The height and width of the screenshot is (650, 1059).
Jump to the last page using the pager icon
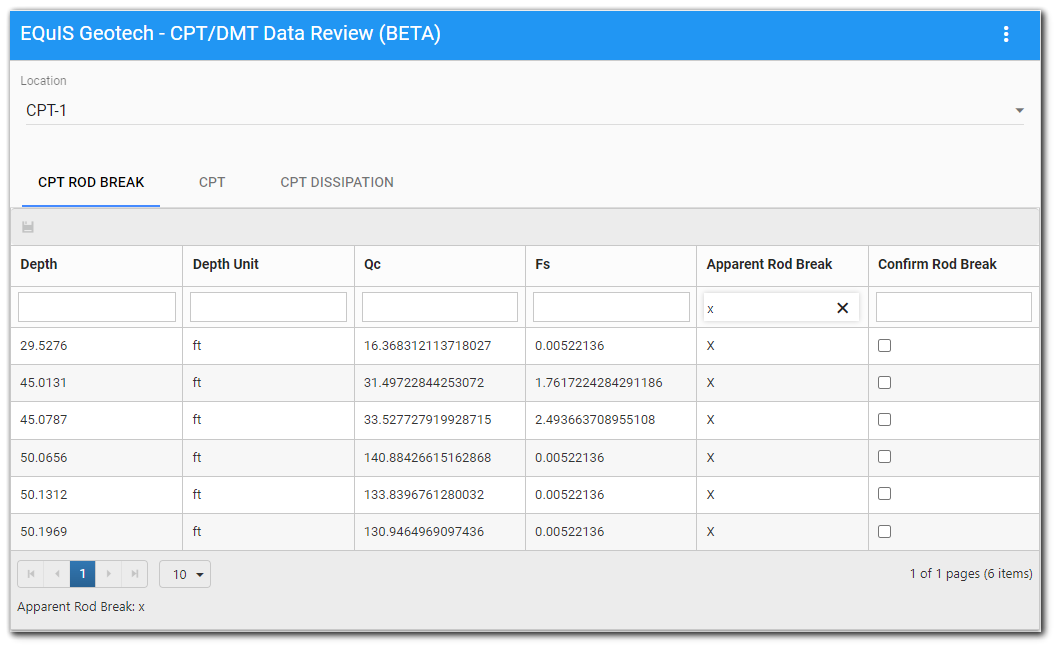tap(134, 573)
